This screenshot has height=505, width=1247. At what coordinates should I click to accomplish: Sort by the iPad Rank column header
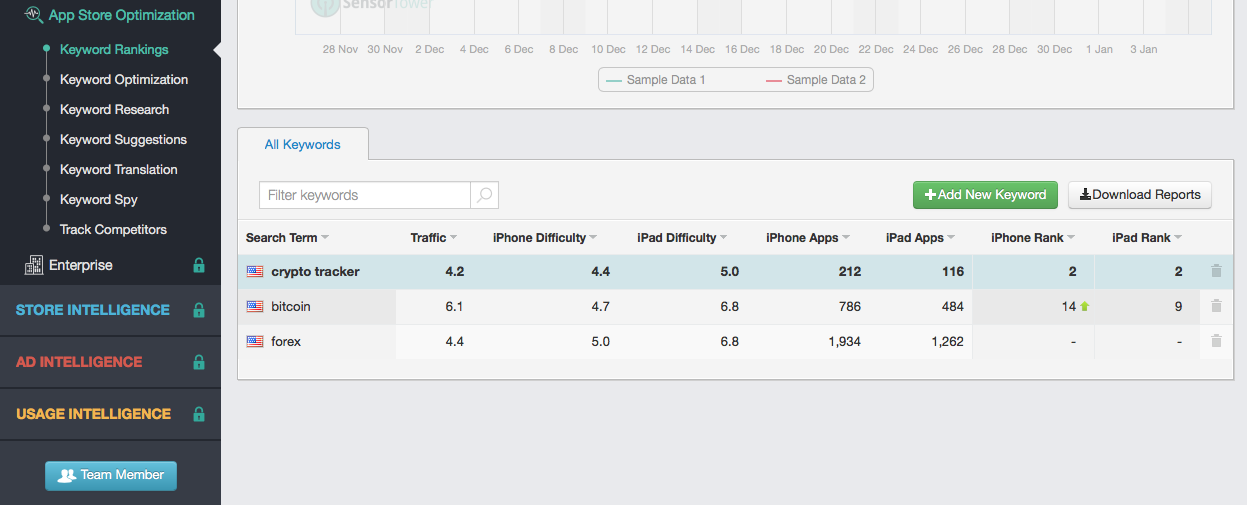1147,238
